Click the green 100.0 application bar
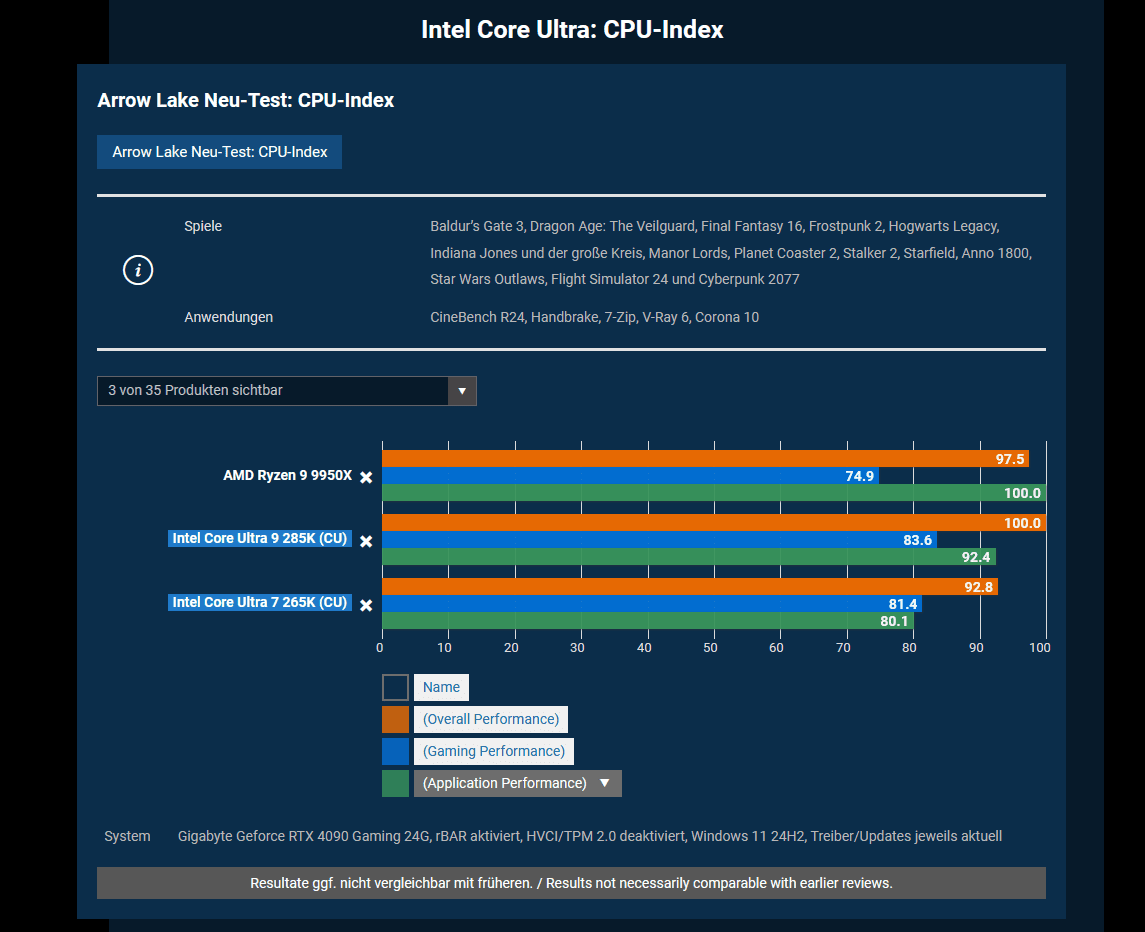The image size is (1145, 932). tap(714, 493)
